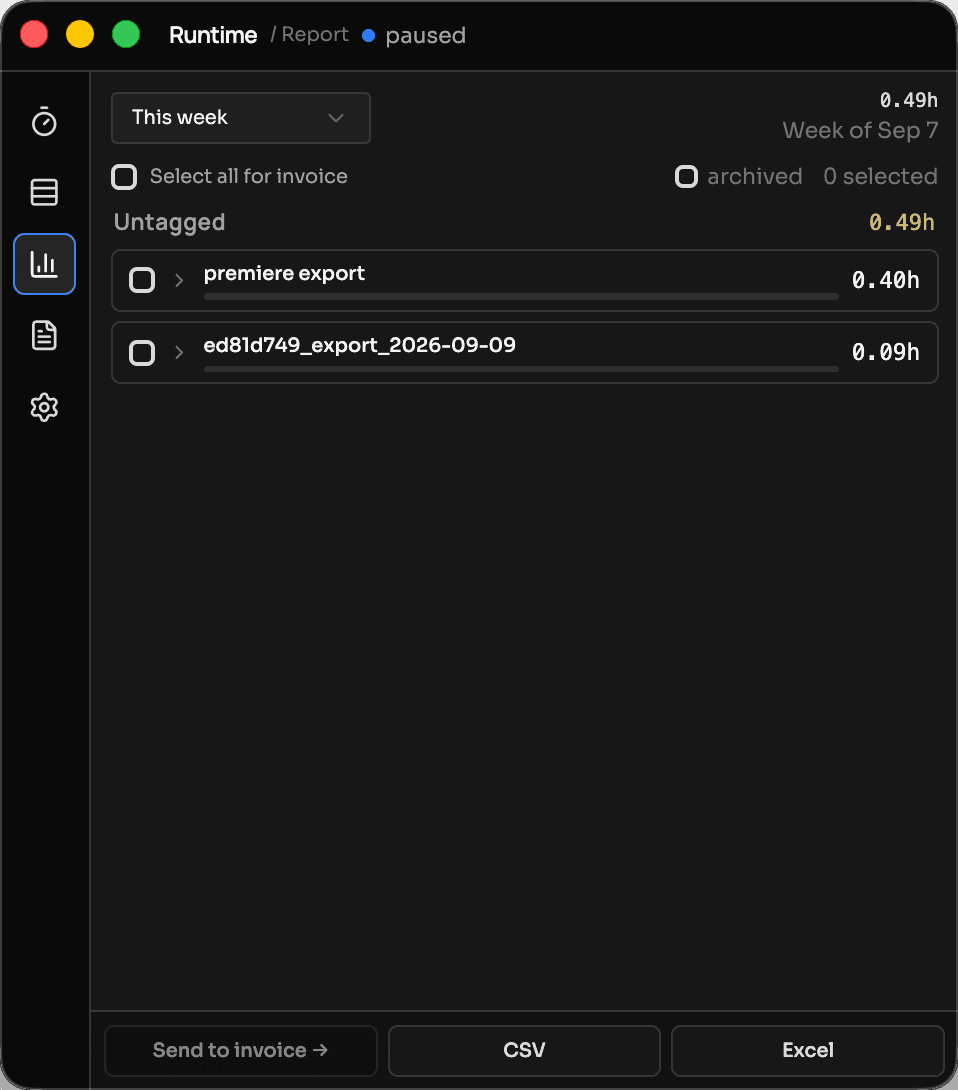The height and width of the screenshot is (1090, 958).
Task: Click the 0.09h duration value
Action: point(886,352)
